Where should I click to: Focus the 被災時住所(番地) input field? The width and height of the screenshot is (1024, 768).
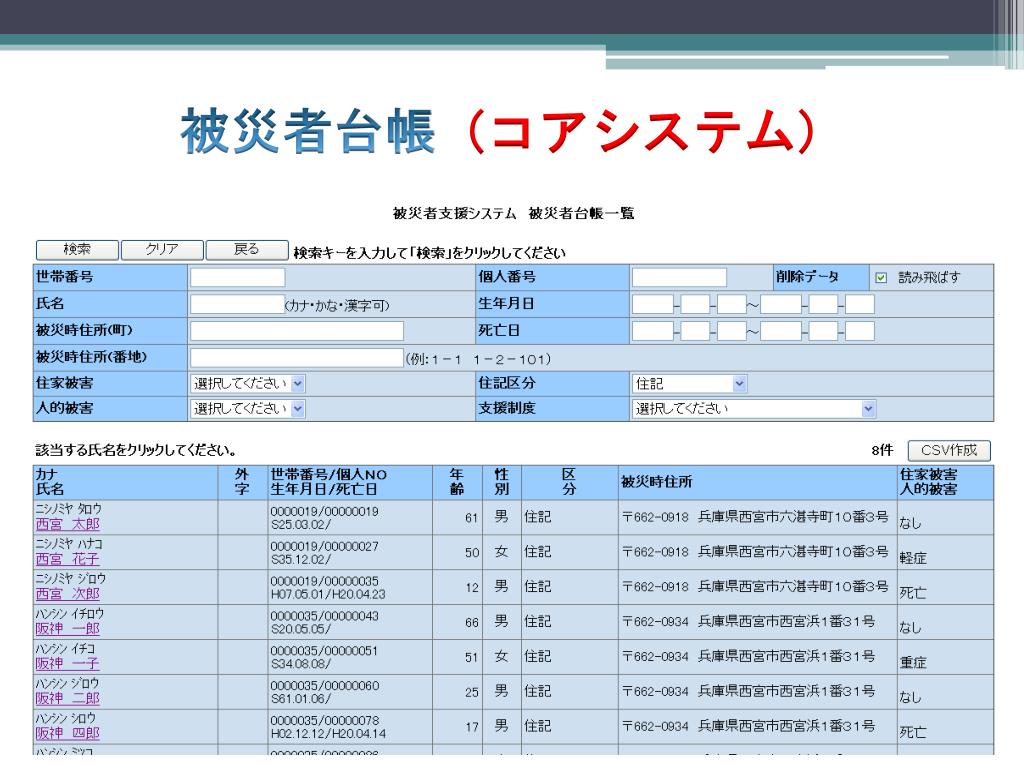coord(296,357)
